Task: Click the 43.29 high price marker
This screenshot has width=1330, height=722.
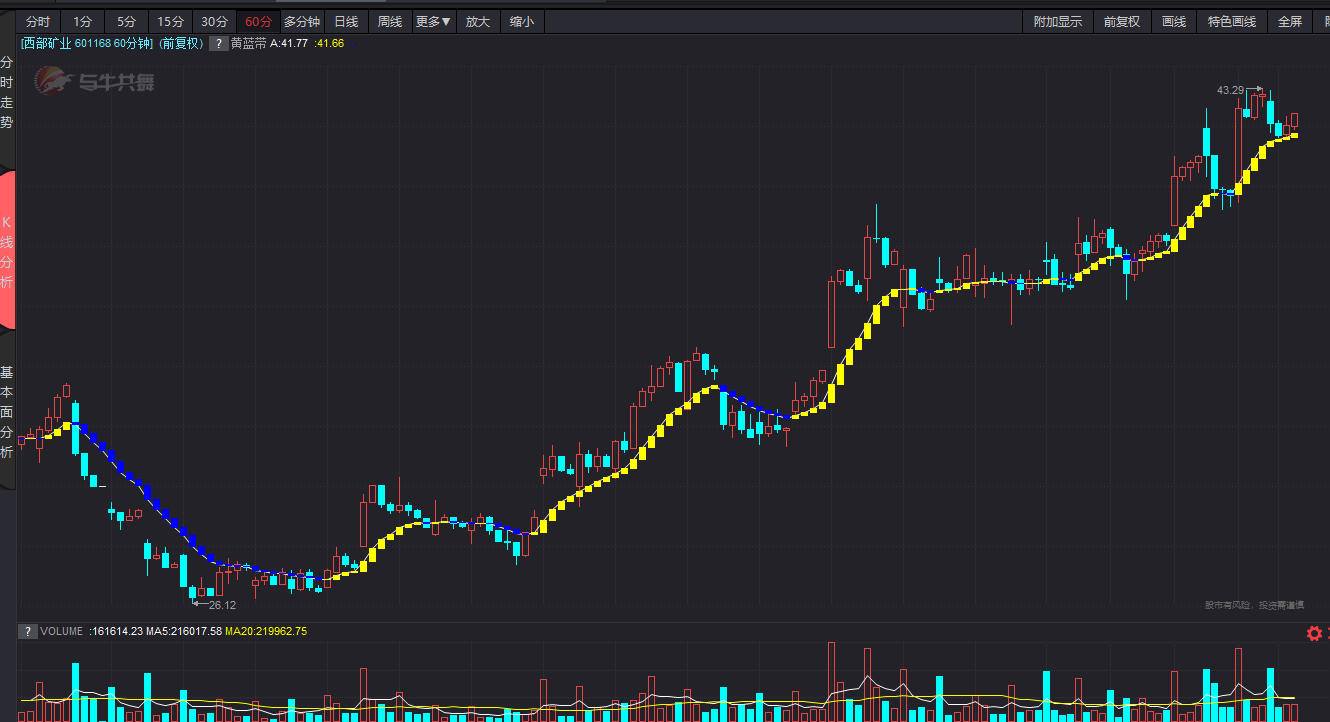Action: coord(1230,90)
